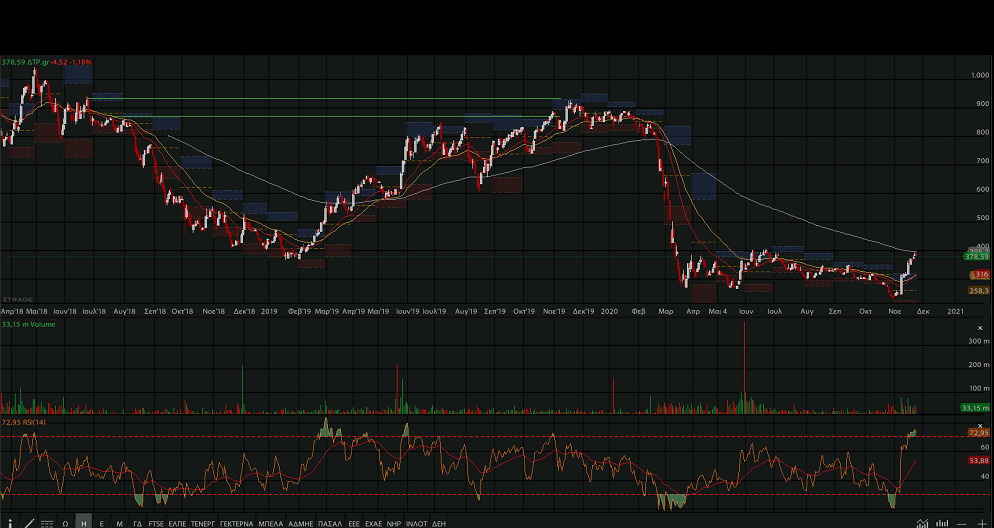
Task: Switch to the Μ timeframe
Action: [119, 523]
